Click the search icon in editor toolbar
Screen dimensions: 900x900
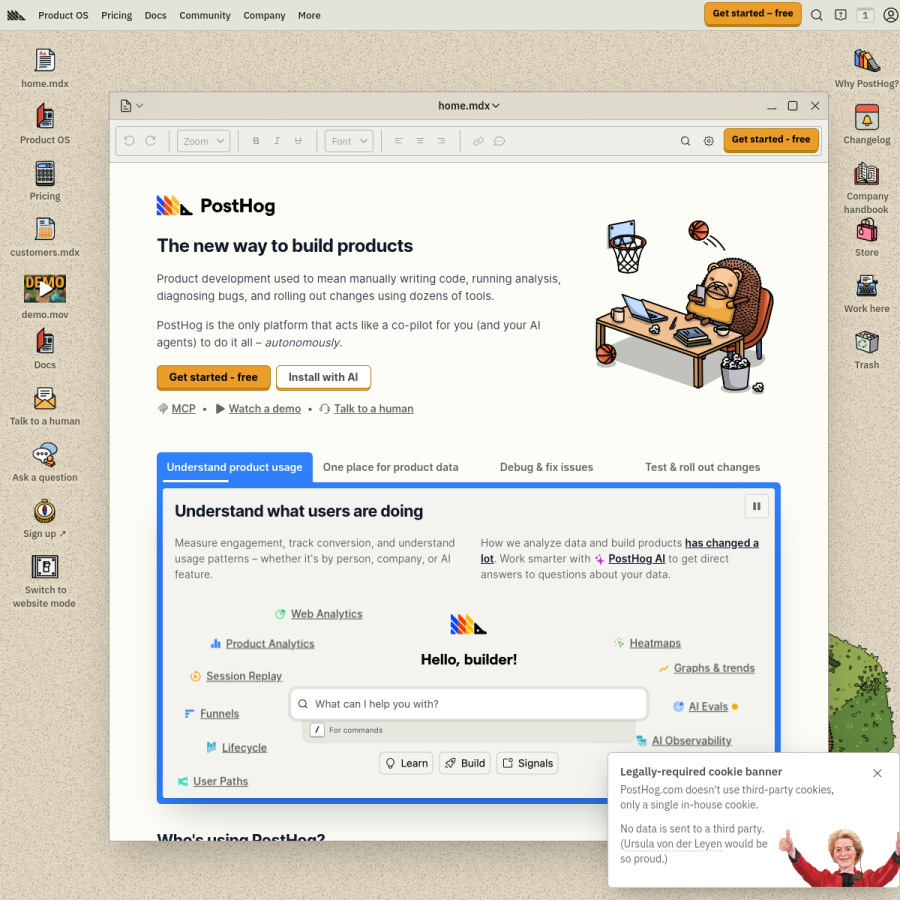(x=685, y=141)
